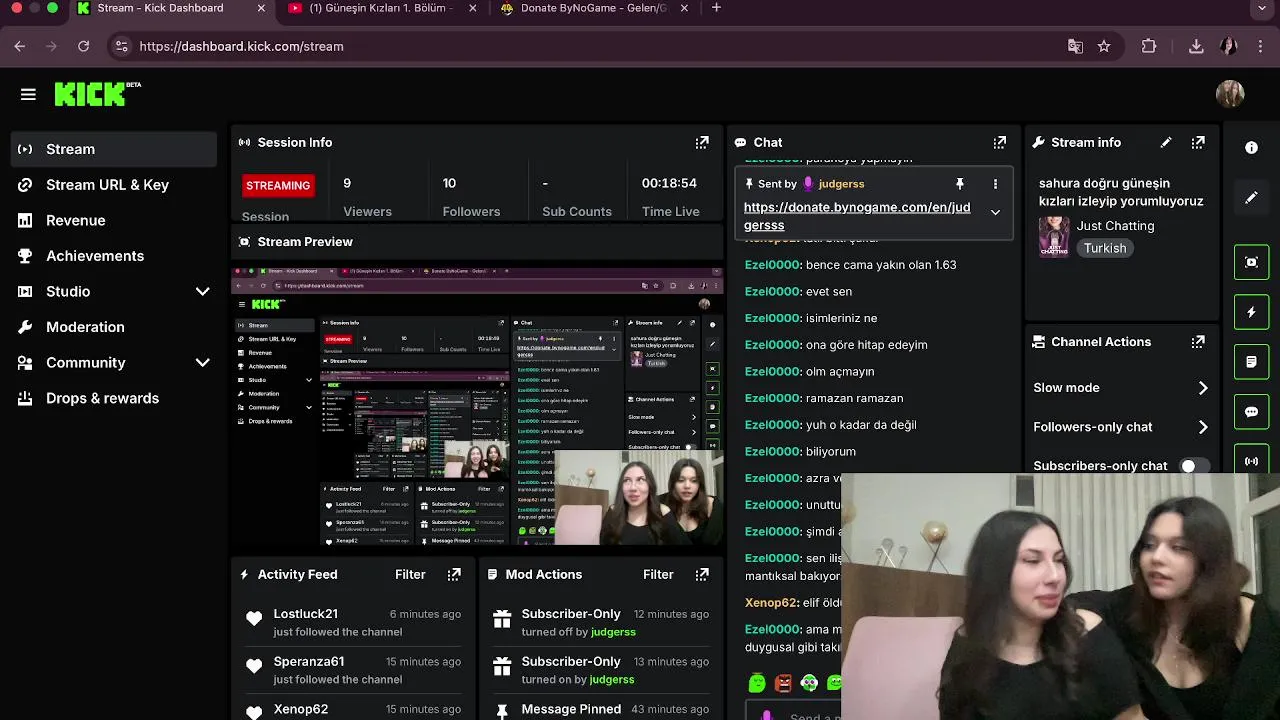Click the info icon in right sidebar
The width and height of the screenshot is (1280, 720).
point(1251,148)
